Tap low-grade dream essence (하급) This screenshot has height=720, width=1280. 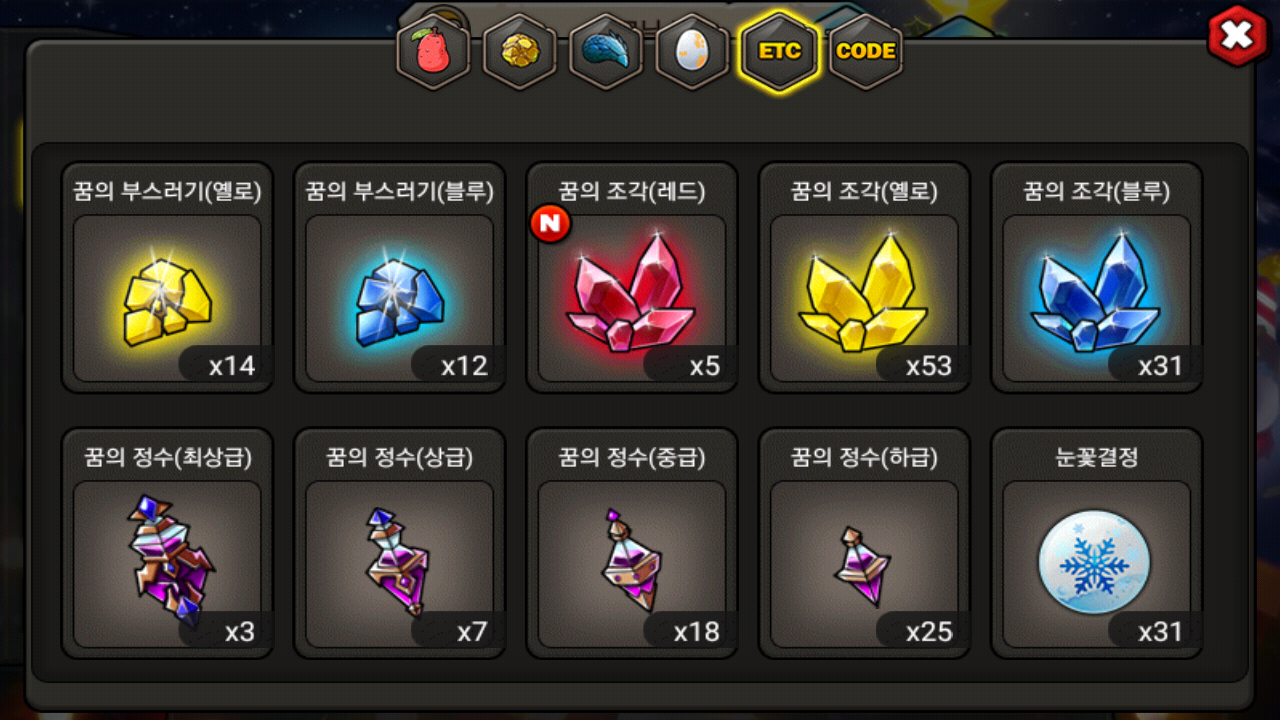pos(864,544)
